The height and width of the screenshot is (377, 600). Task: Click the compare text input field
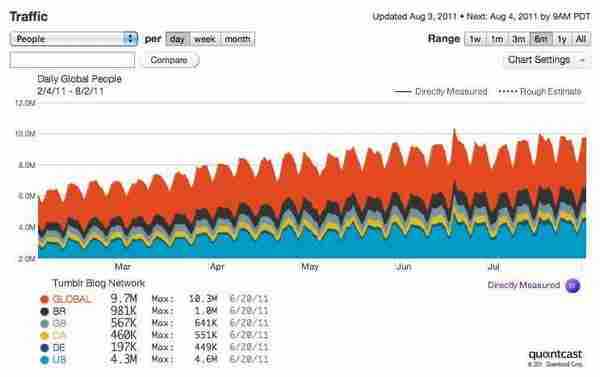point(72,60)
